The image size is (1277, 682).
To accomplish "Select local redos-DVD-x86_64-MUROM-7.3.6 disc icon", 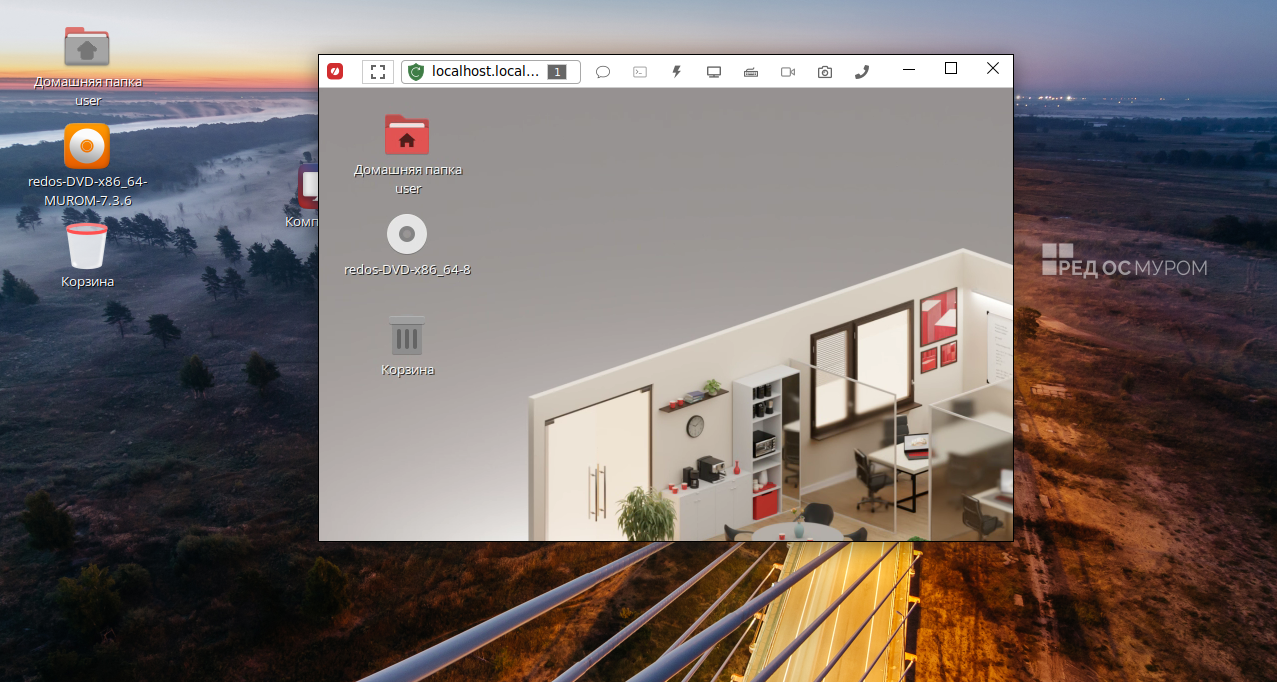I will (87, 146).
